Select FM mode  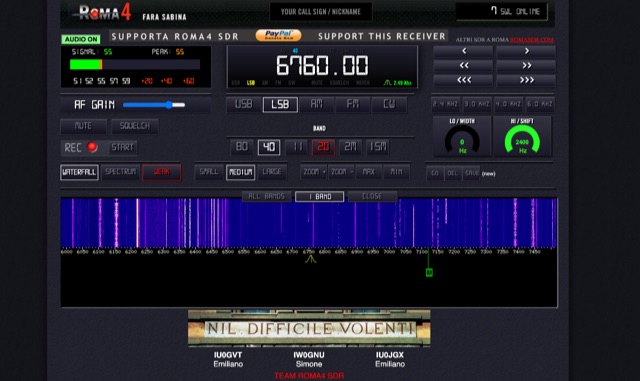pyautogui.click(x=353, y=105)
